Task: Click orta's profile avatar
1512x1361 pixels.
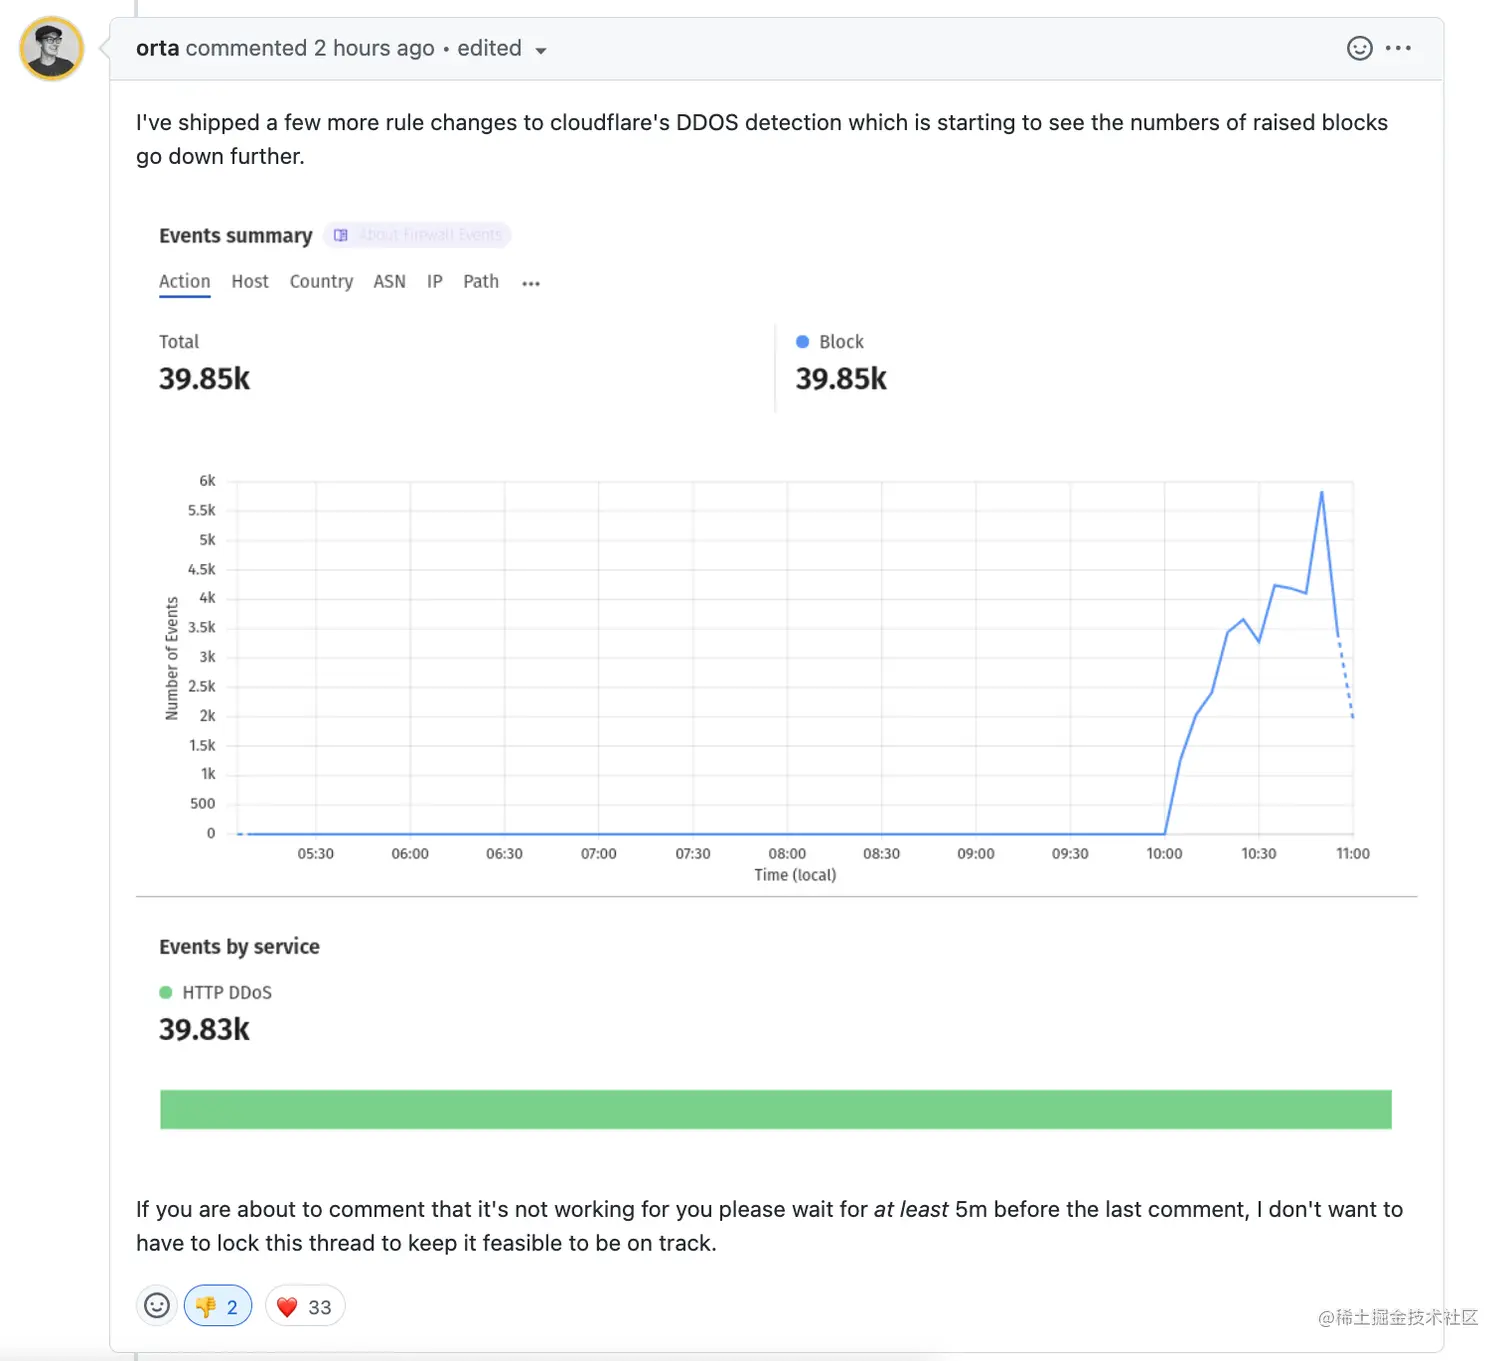Action: pyautogui.click(x=51, y=48)
